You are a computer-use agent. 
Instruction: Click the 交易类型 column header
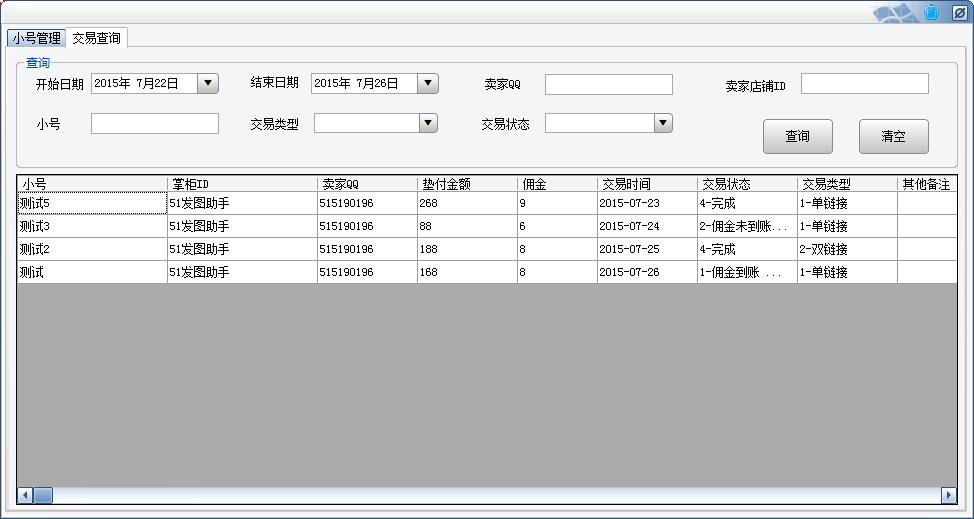click(847, 184)
